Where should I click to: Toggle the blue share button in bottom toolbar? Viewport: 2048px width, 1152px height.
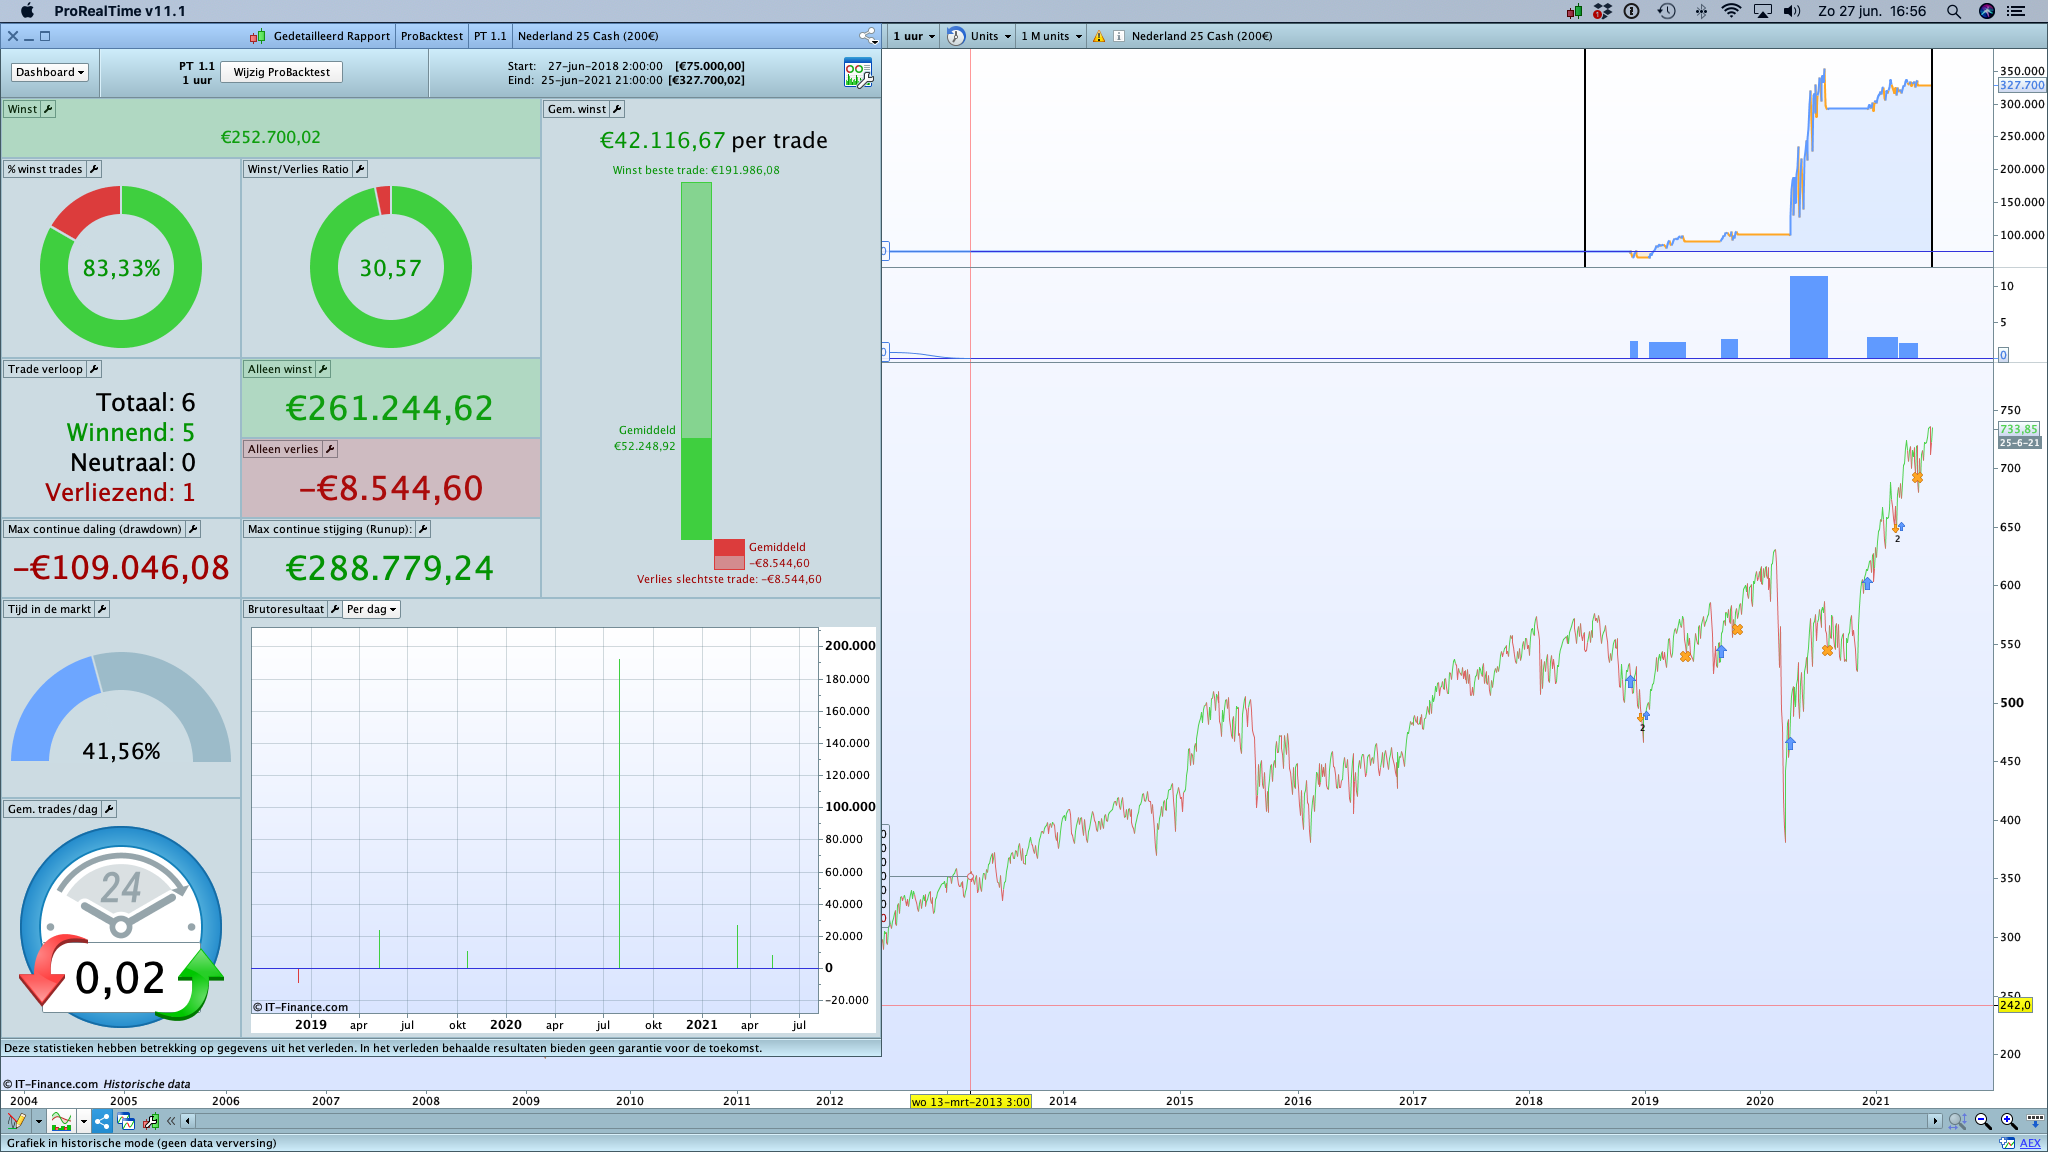[x=102, y=1121]
